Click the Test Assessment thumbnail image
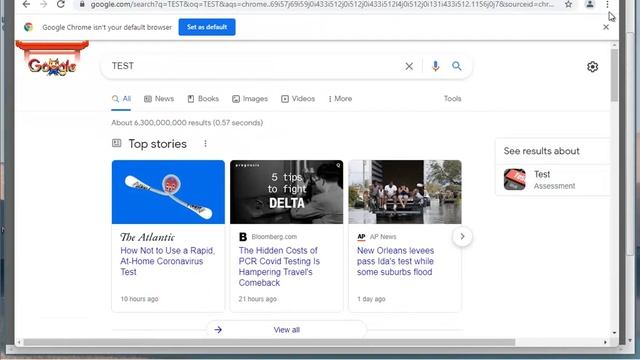This screenshot has height=360, width=640. pos(514,180)
